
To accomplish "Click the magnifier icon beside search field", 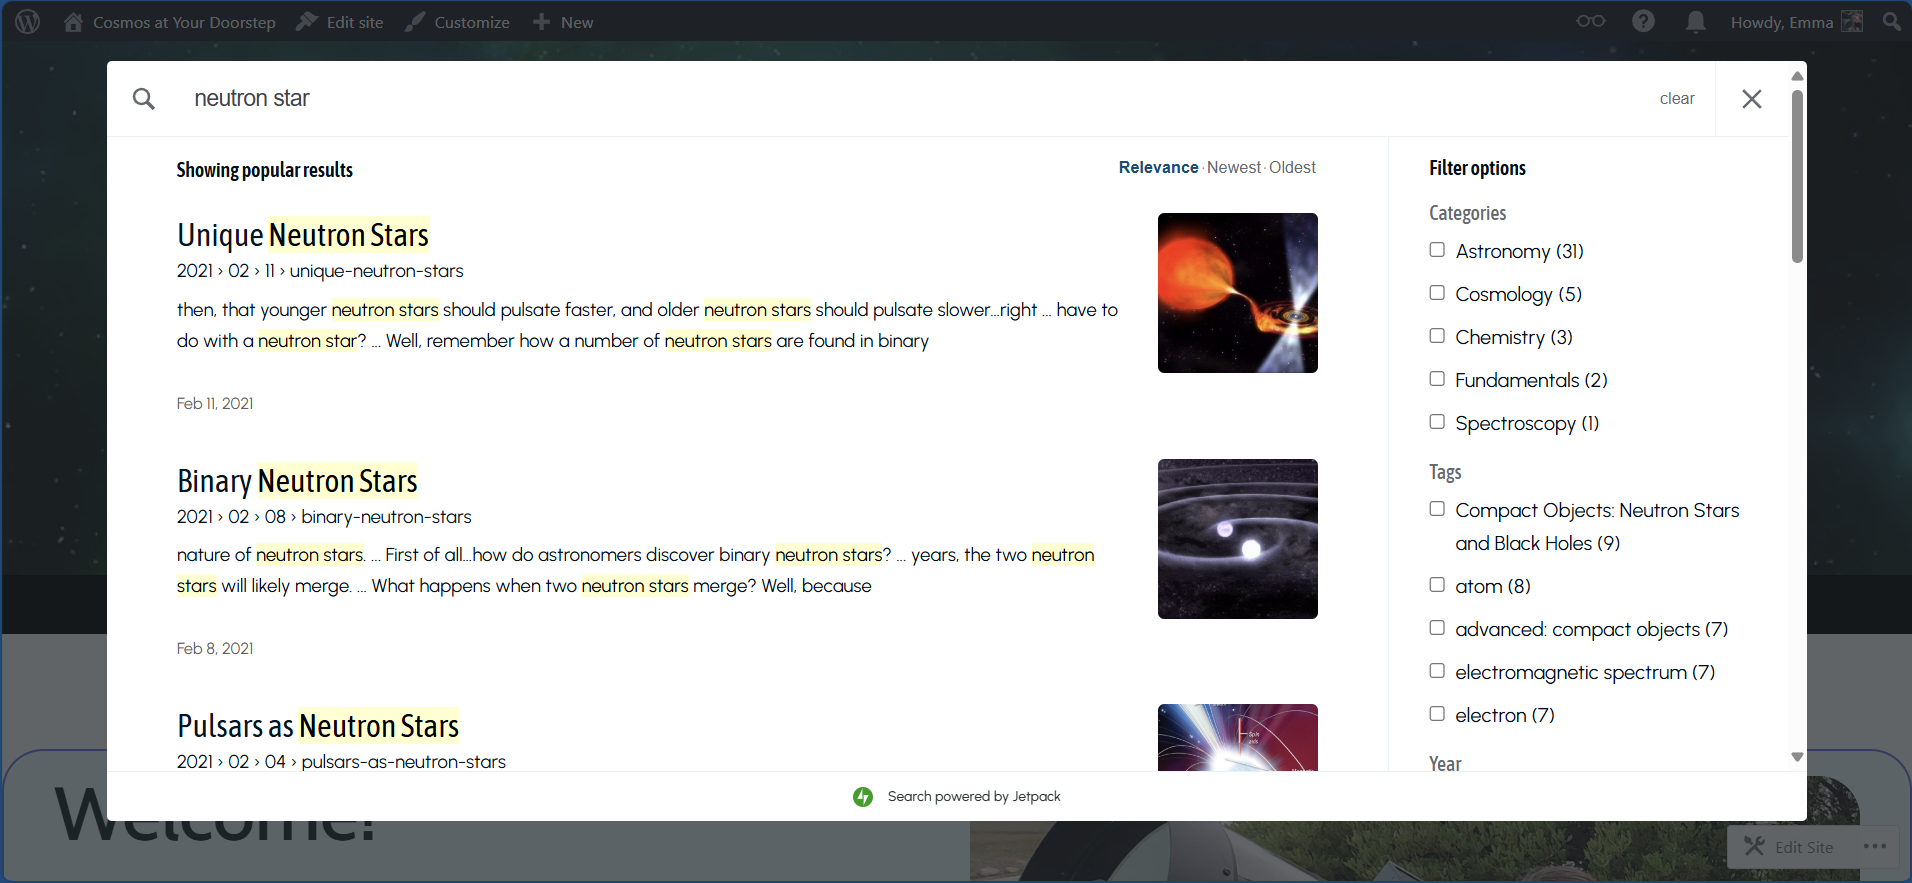I will [x=144, y=99].
